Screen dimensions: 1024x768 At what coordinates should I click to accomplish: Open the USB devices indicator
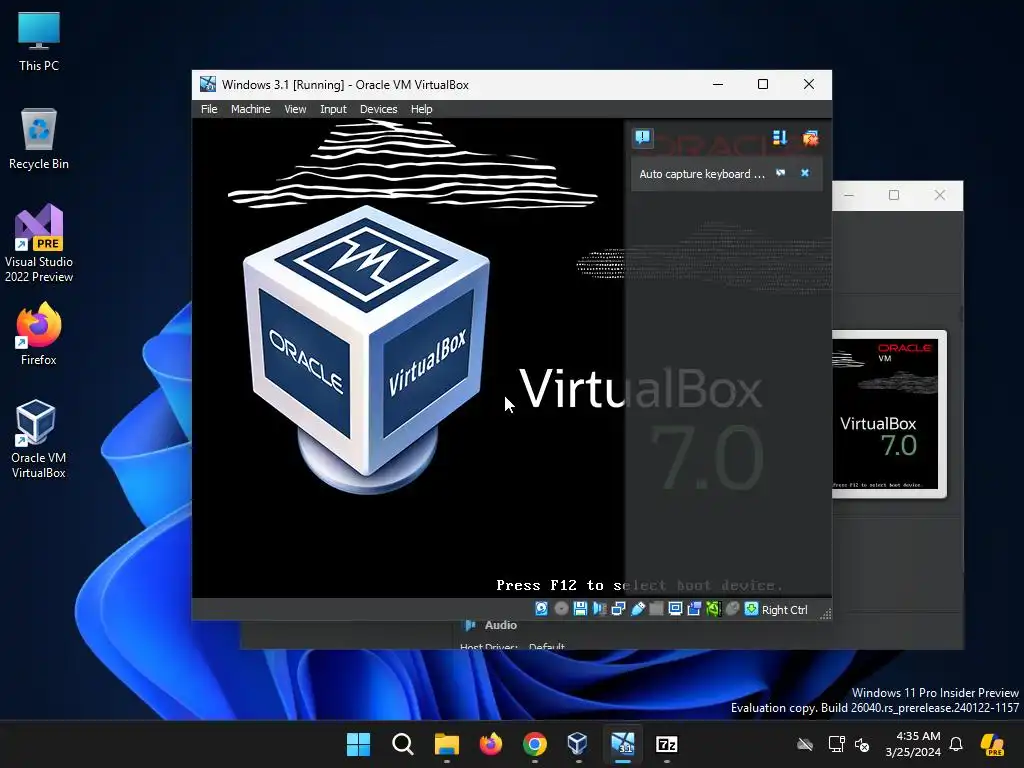pyautogui.click(x=638, y=609)
